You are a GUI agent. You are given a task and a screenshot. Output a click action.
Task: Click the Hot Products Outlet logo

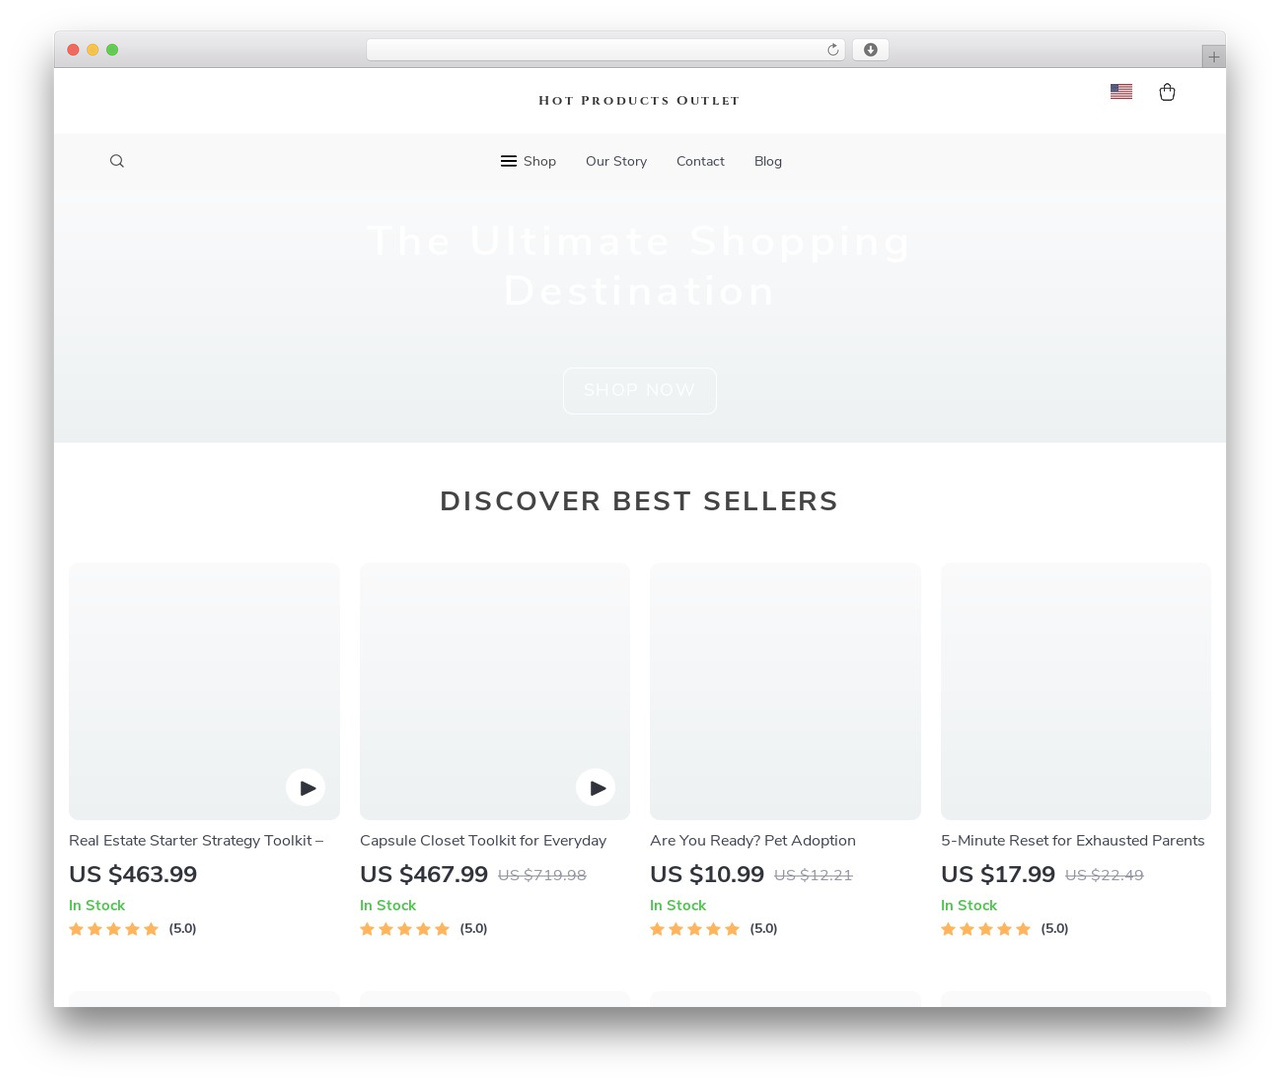639,100
